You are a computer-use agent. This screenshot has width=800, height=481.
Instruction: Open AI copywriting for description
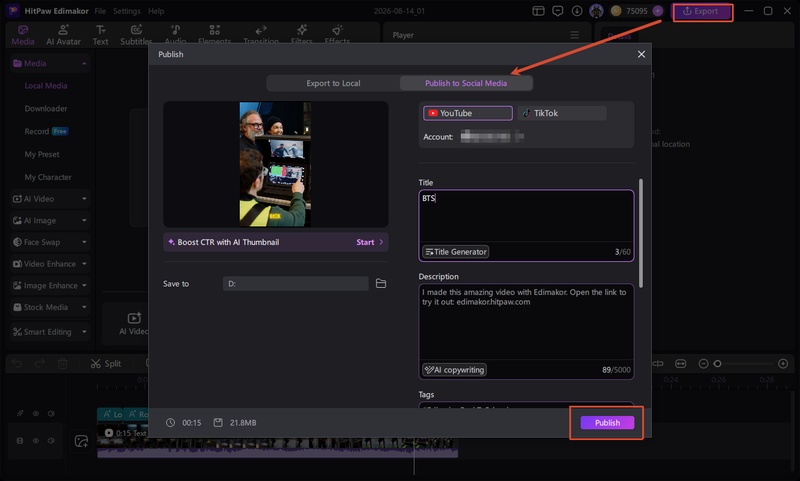[x=454, y=370]
